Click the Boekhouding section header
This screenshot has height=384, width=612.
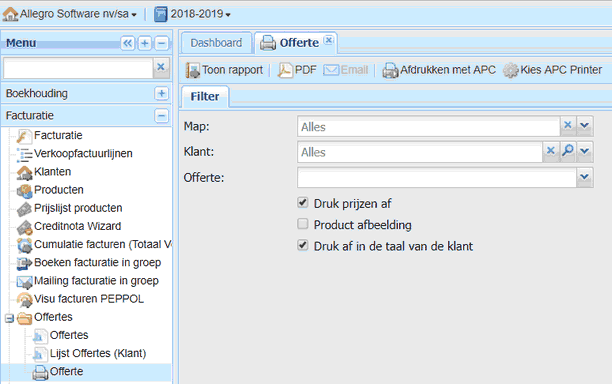click(x=86, y=93)
